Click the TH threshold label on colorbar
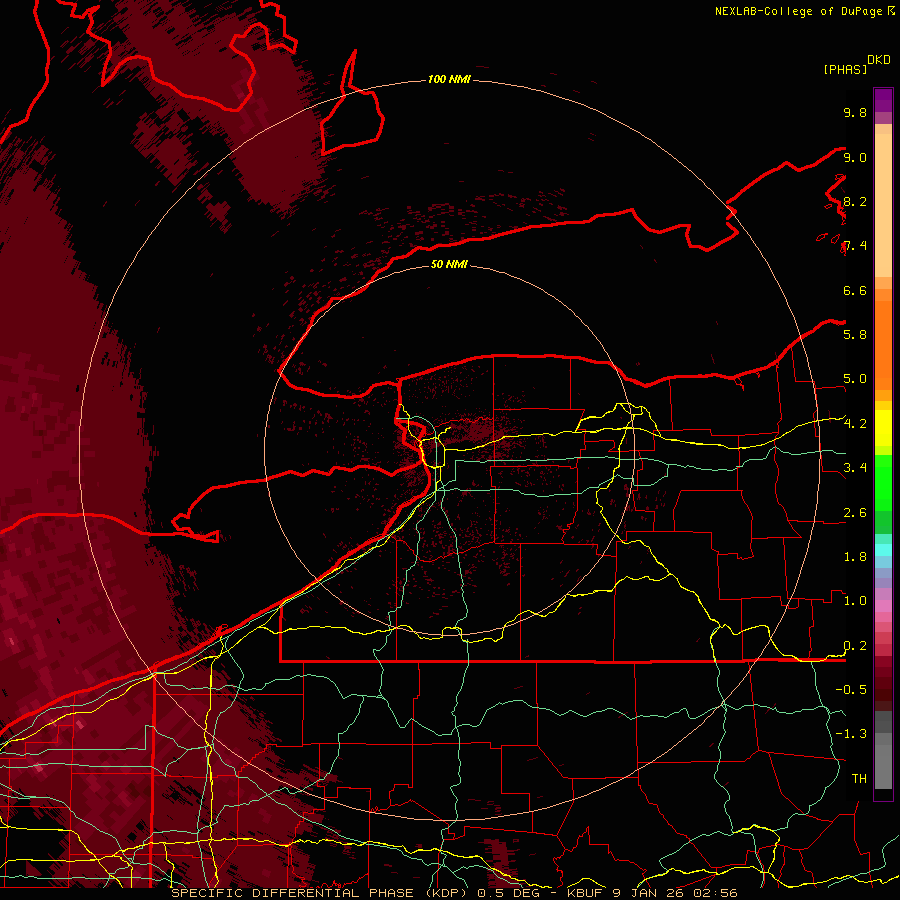Image resolution: width=900 pixels, height=900 pixels. [x=859, y=778]
